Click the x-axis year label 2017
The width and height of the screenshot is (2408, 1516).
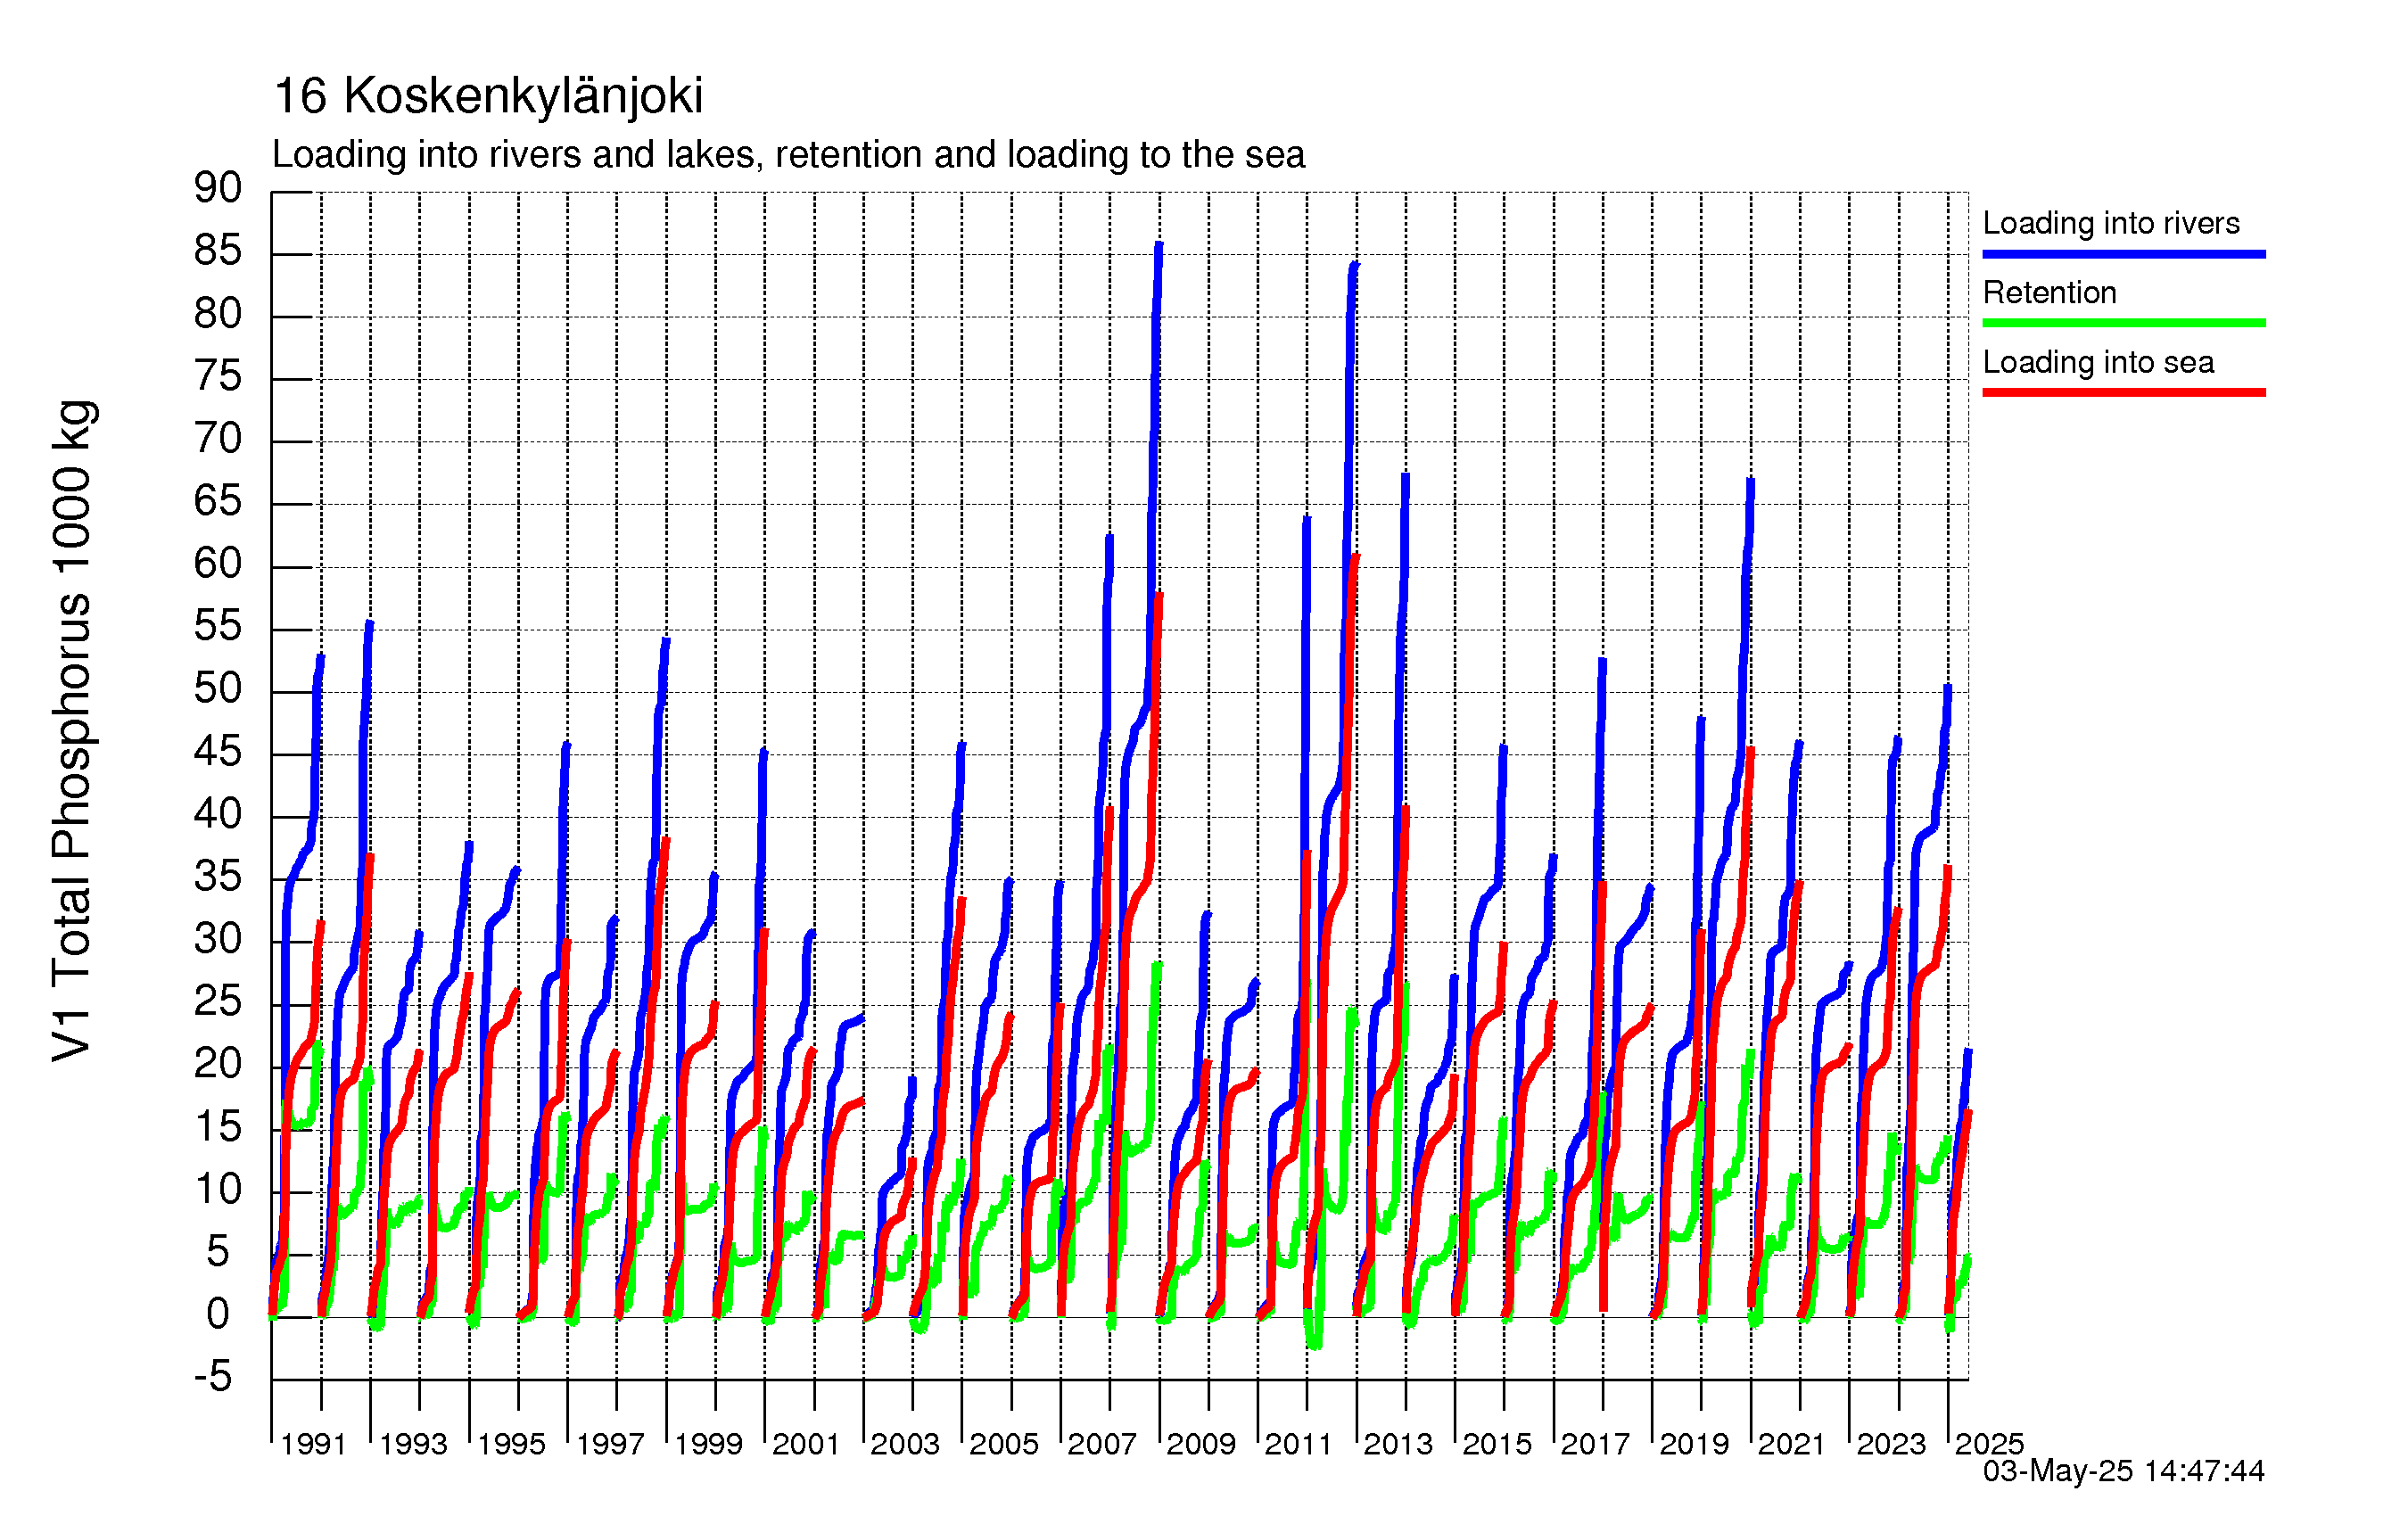coord(1595,1443)
